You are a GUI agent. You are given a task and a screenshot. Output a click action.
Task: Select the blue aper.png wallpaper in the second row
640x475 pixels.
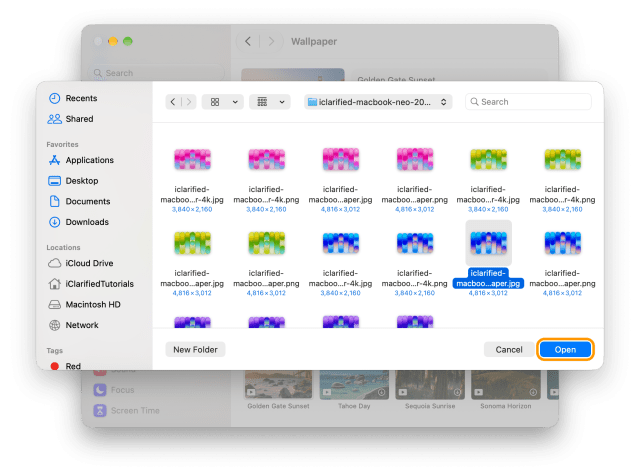(x=563, y=243)
